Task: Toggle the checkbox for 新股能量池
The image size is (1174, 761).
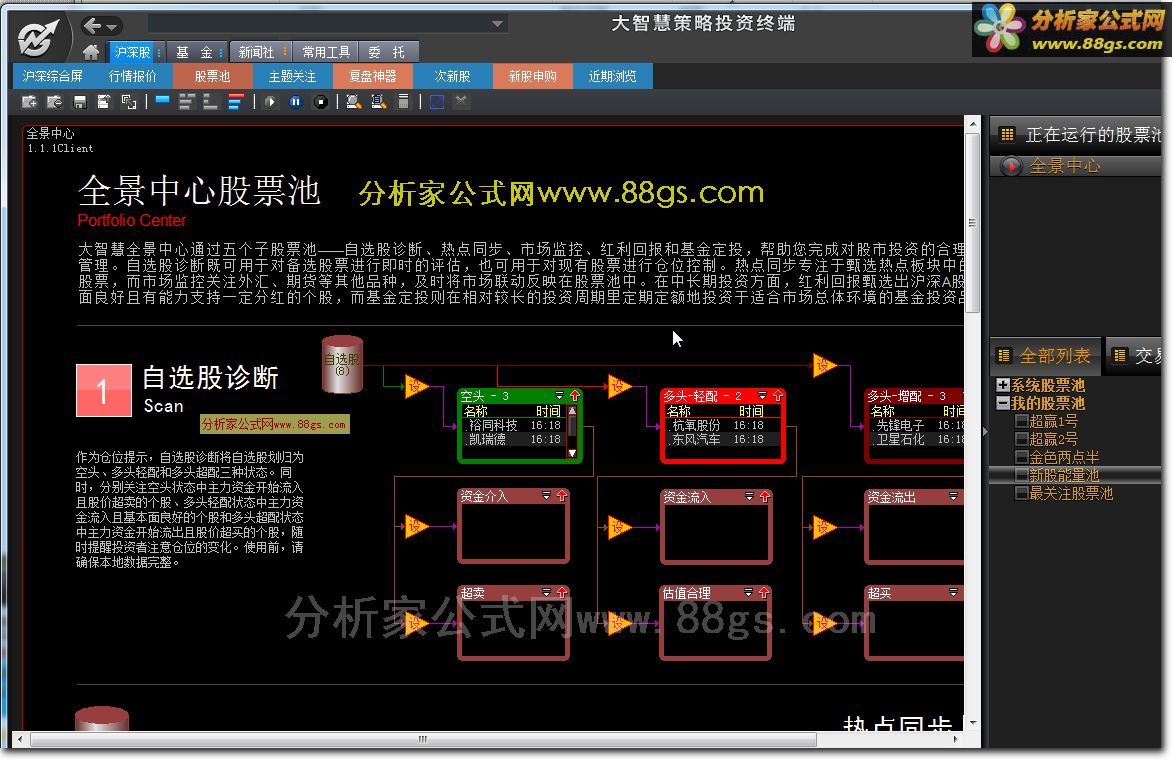Action: tap(1021, 475)
